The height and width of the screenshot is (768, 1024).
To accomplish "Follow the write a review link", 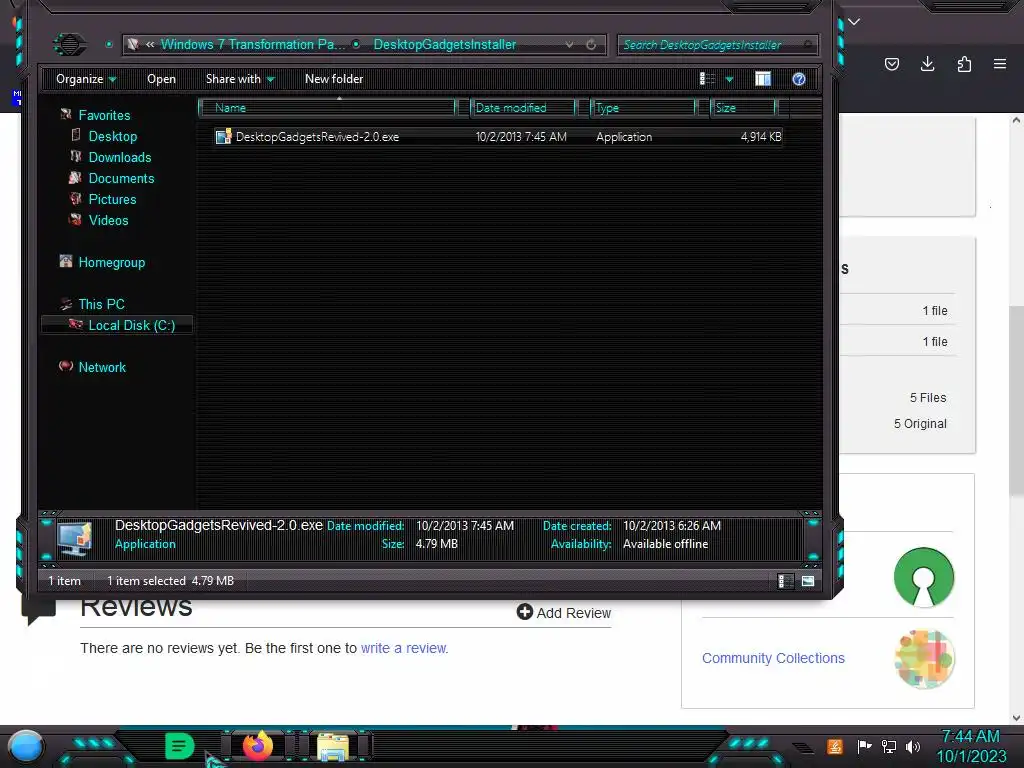I will [404, 648].
